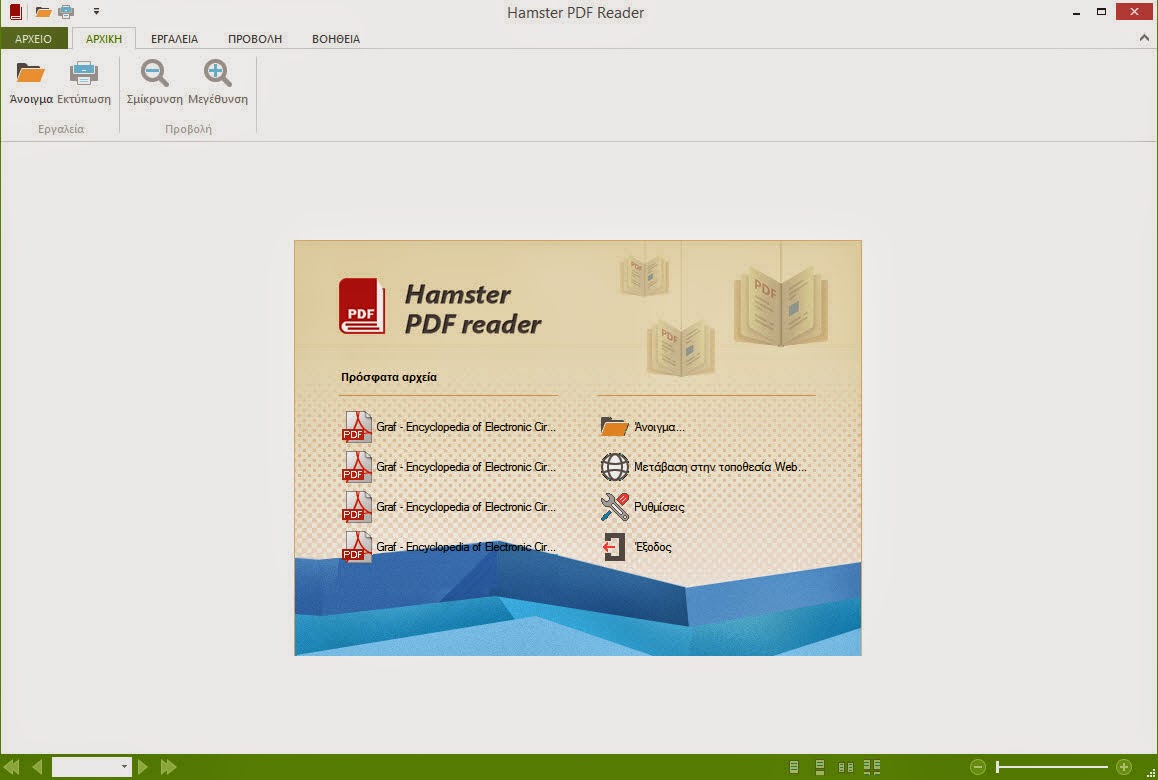1158x780 pixels.
Task: Click the globe icon beside Web link
Action: pyautogui.click(x=614, y=467)
